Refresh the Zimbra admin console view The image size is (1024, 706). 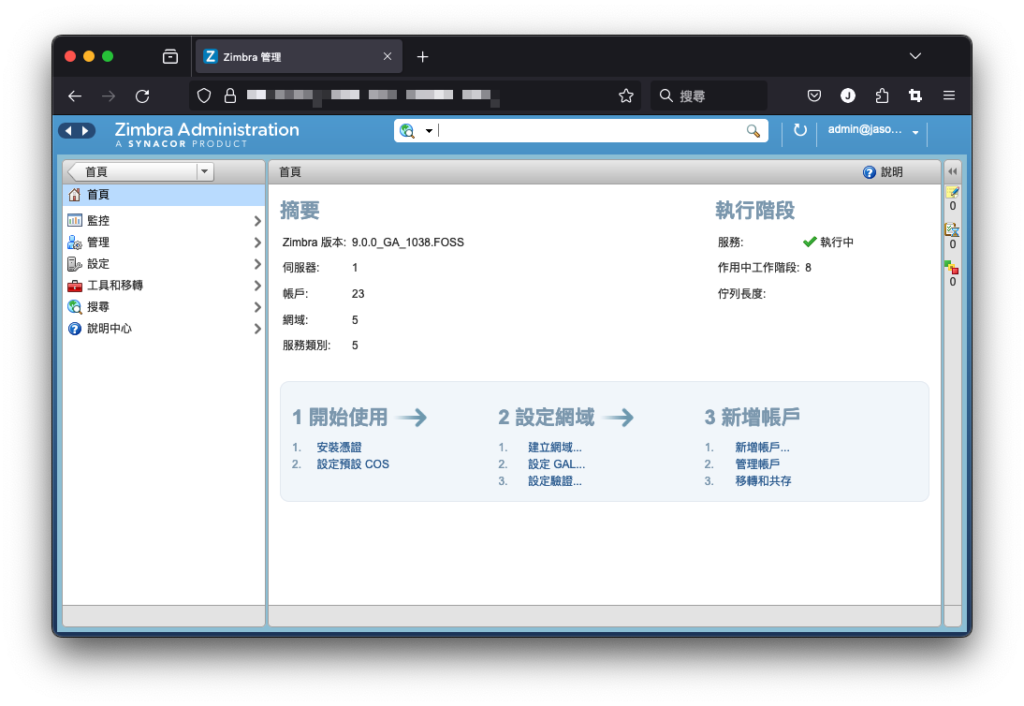tap(799, 130)
